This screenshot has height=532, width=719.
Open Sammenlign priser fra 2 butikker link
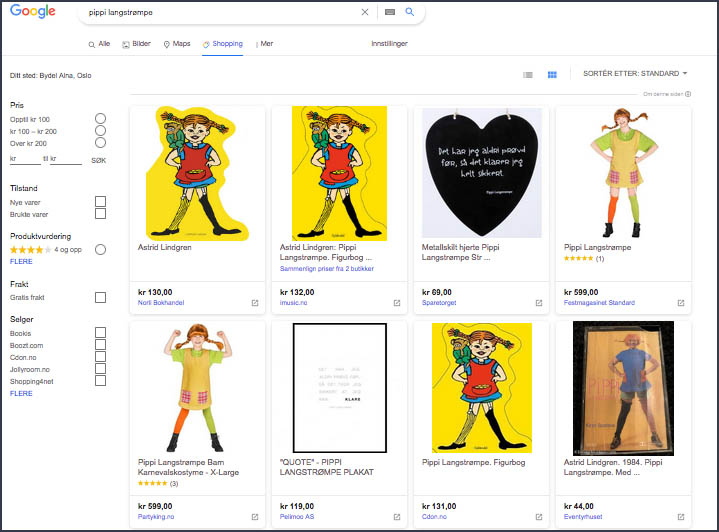point(326,269)
